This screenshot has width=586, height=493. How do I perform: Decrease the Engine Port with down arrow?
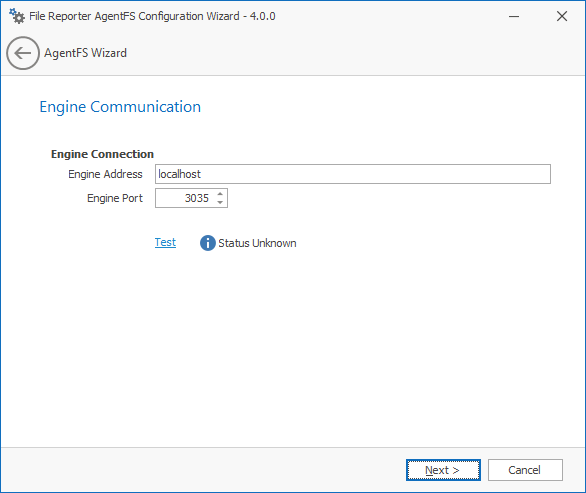220,203
